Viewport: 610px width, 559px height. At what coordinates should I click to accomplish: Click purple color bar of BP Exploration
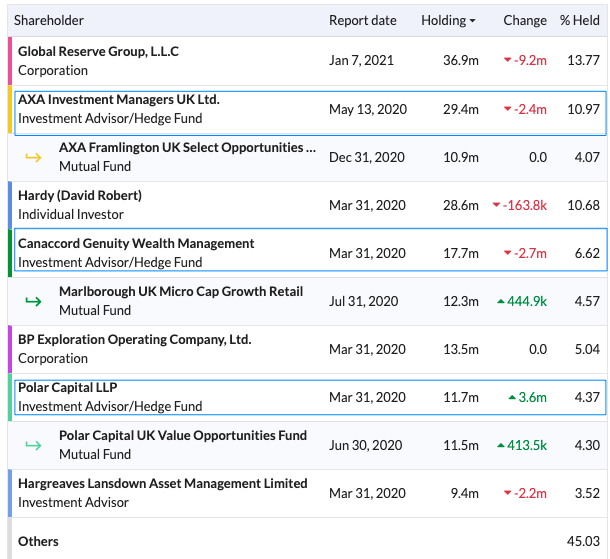(x=10, y=349)
